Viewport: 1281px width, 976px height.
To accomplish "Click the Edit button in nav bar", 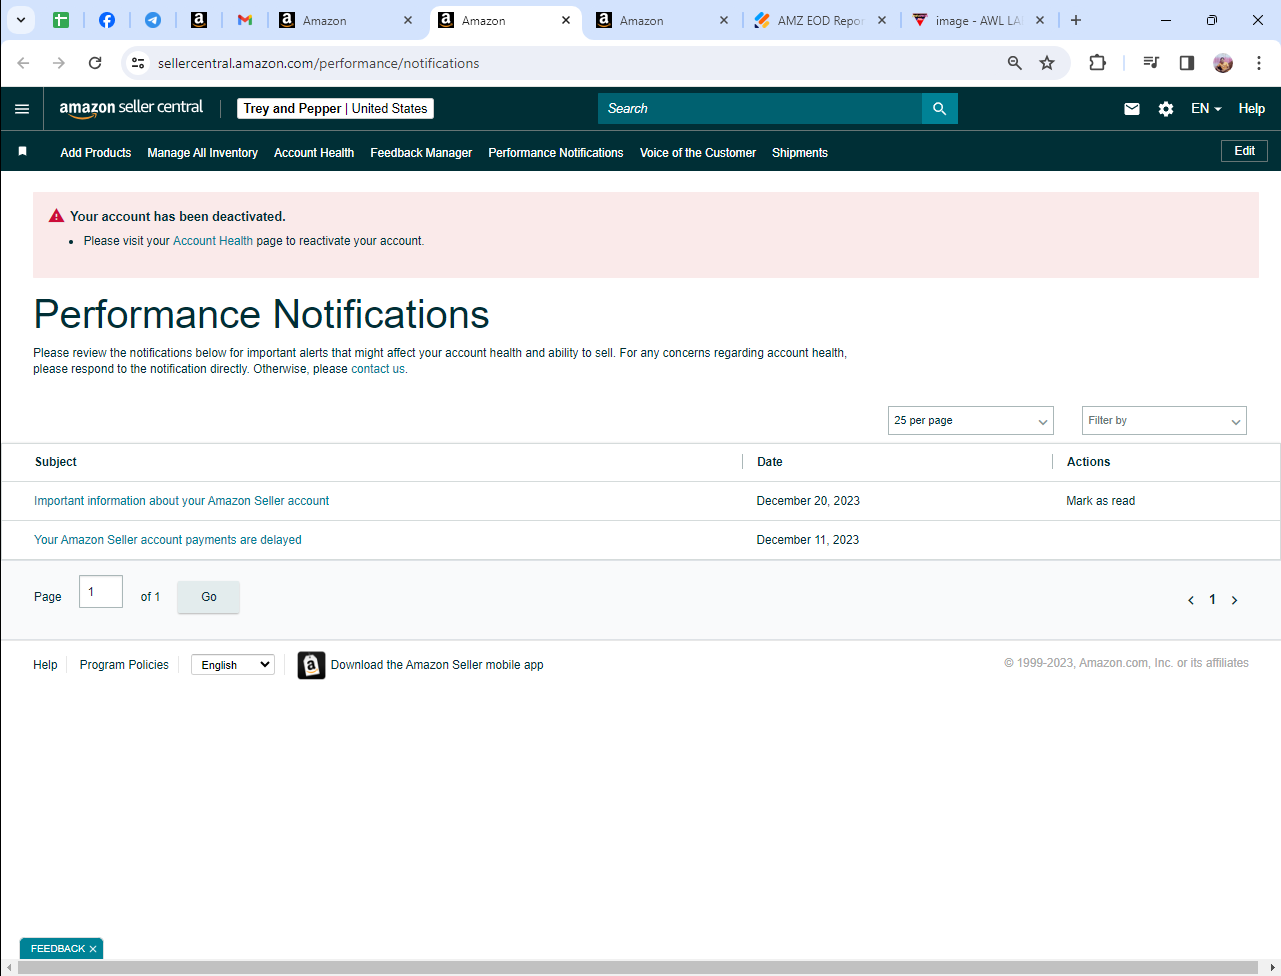I will (1245, 151).
